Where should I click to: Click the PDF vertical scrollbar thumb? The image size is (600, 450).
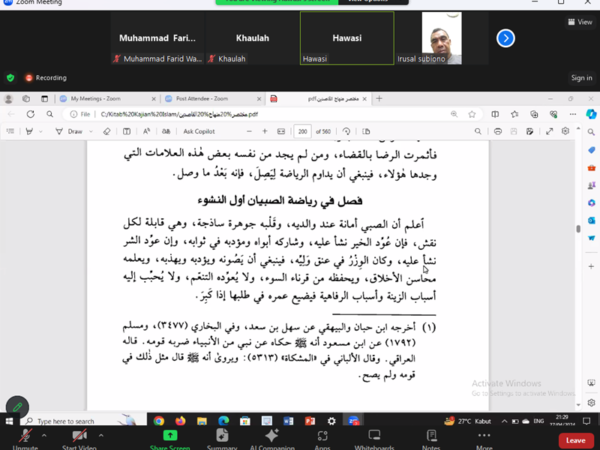(x=578, y=228)
